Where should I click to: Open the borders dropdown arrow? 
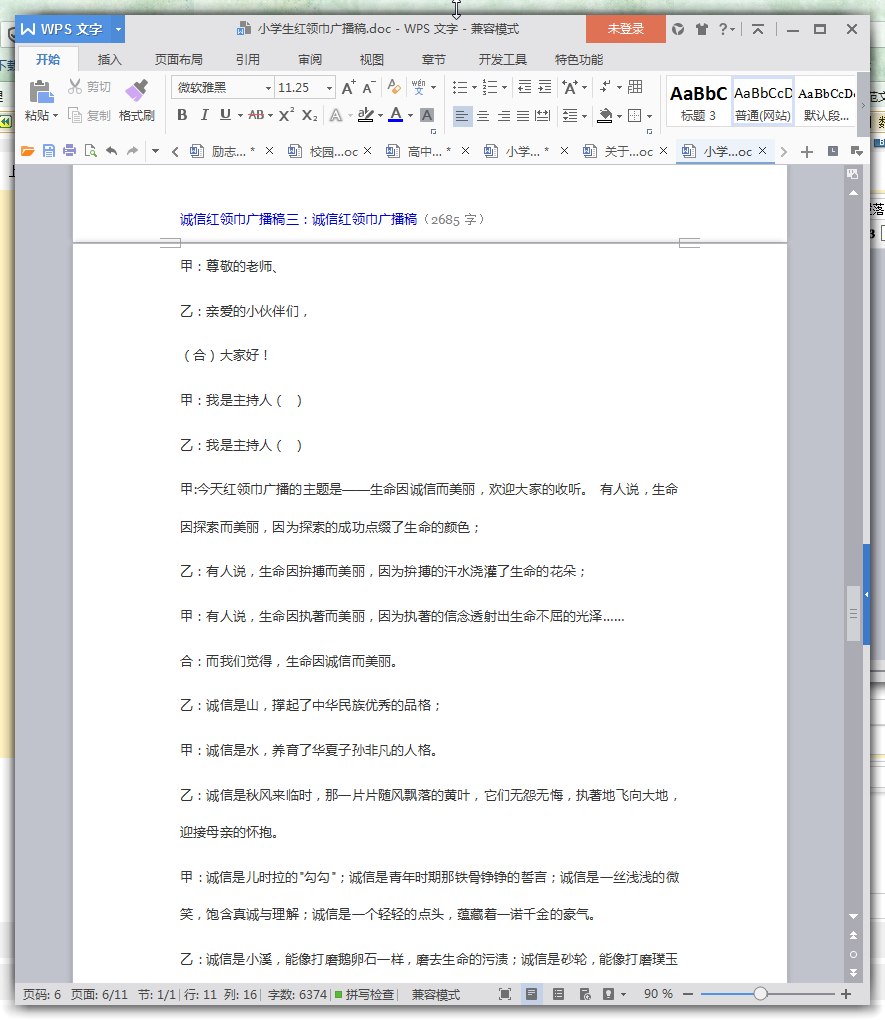coord(649,116)
